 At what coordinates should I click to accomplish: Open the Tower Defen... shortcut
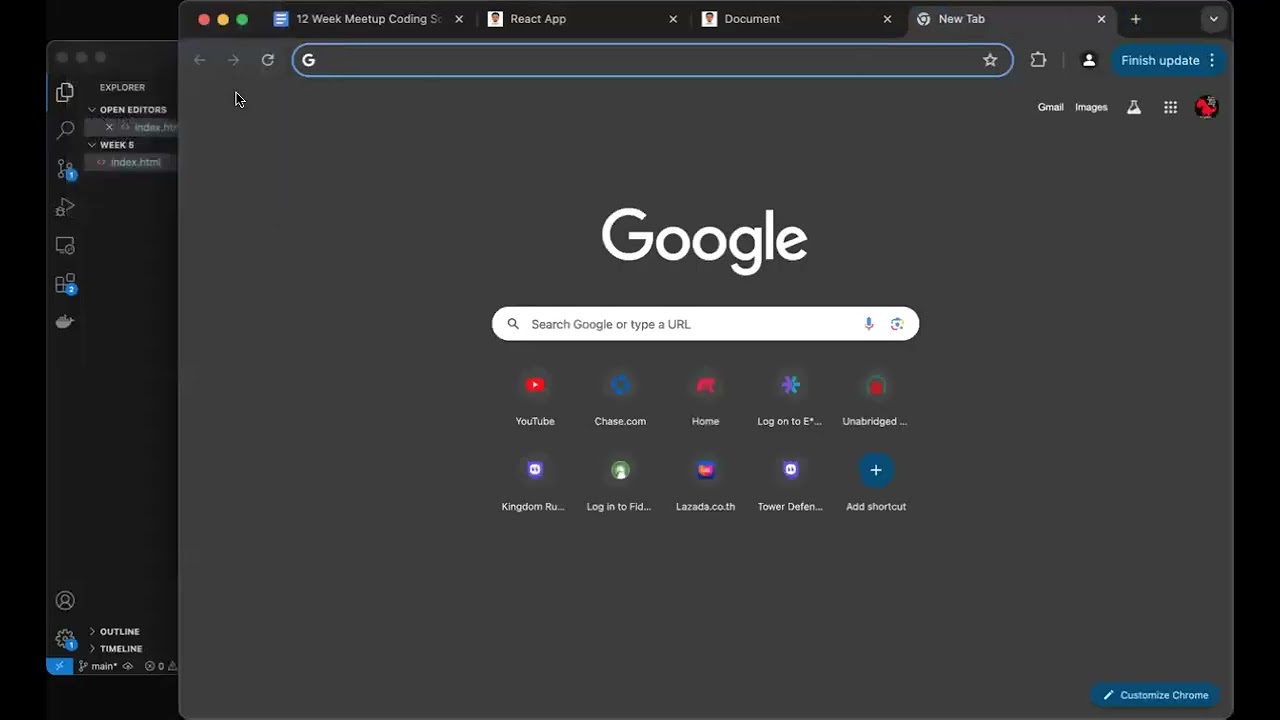(790, 483)
